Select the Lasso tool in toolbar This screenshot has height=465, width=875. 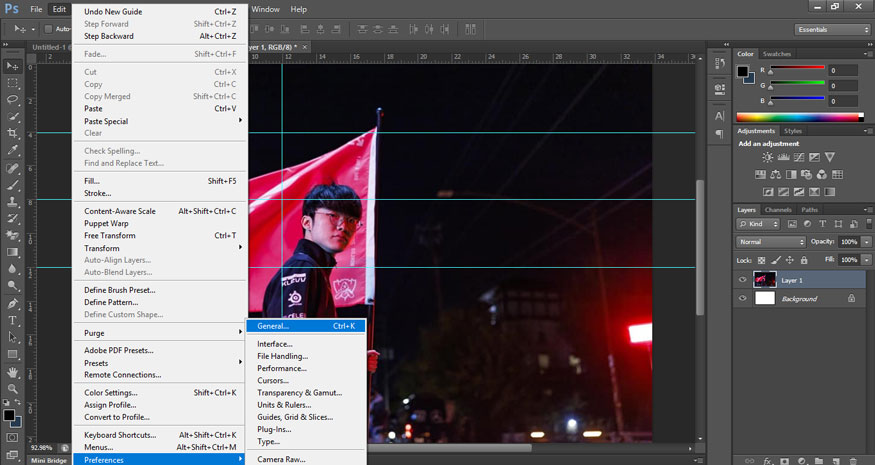[x=13, y=99]
